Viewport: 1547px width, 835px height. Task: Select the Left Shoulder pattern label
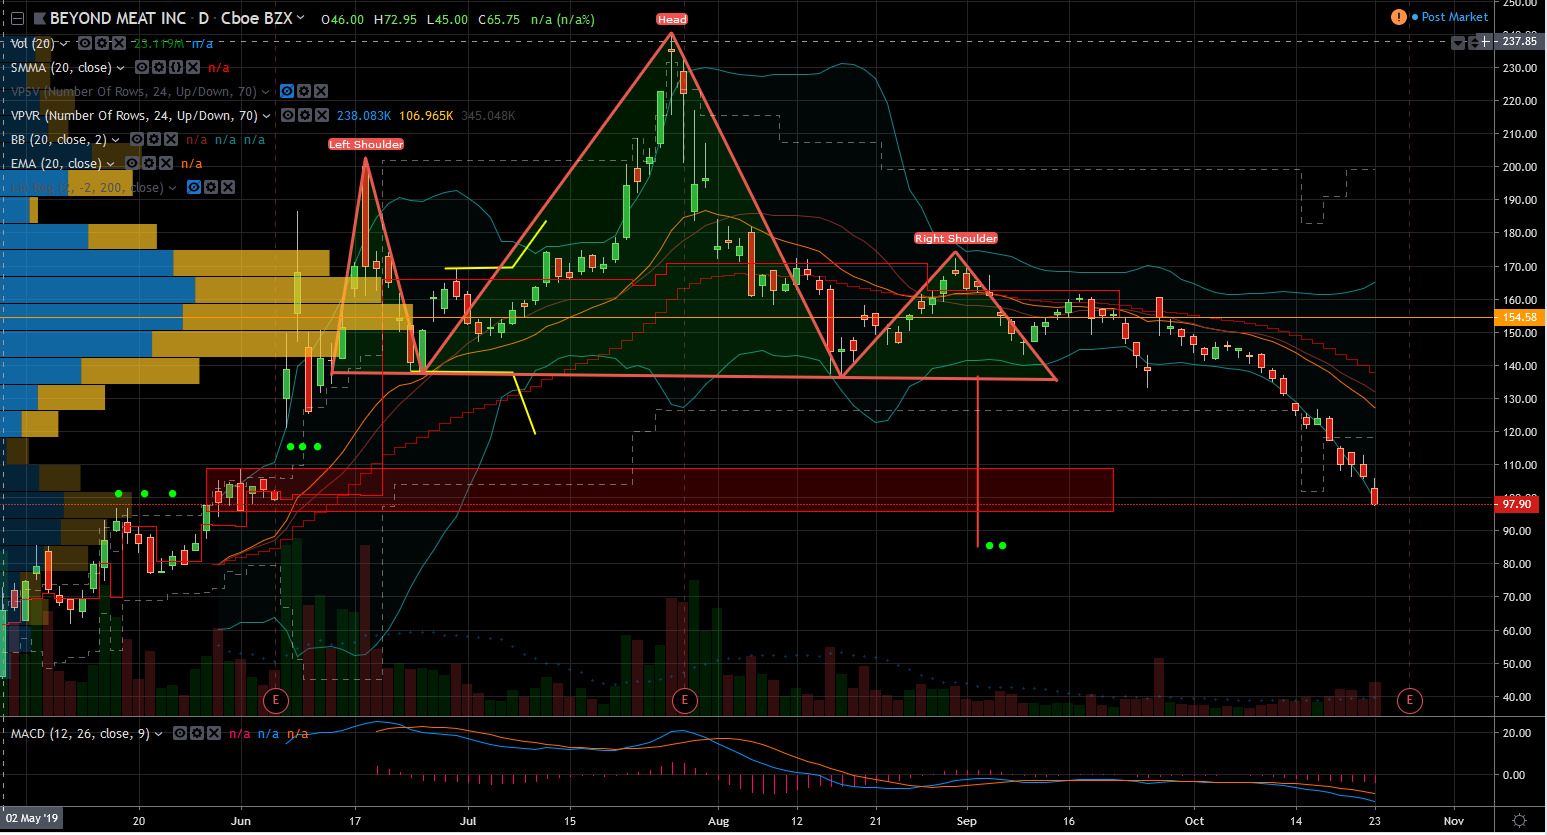(366, 144)
